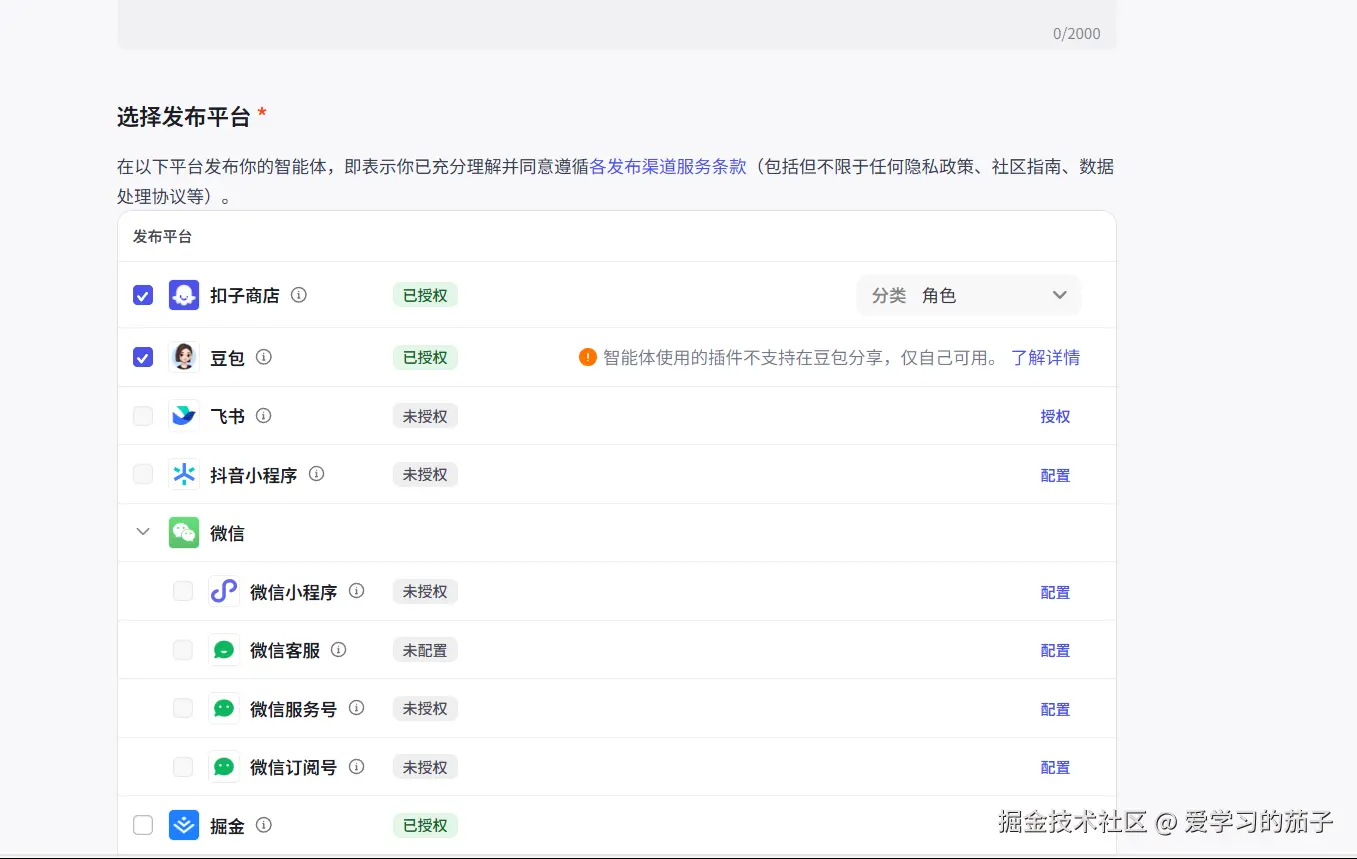This screenshot has width=1357, height=859.
Task: Click the 掘金 platform icon
Action: pos(184,825)
